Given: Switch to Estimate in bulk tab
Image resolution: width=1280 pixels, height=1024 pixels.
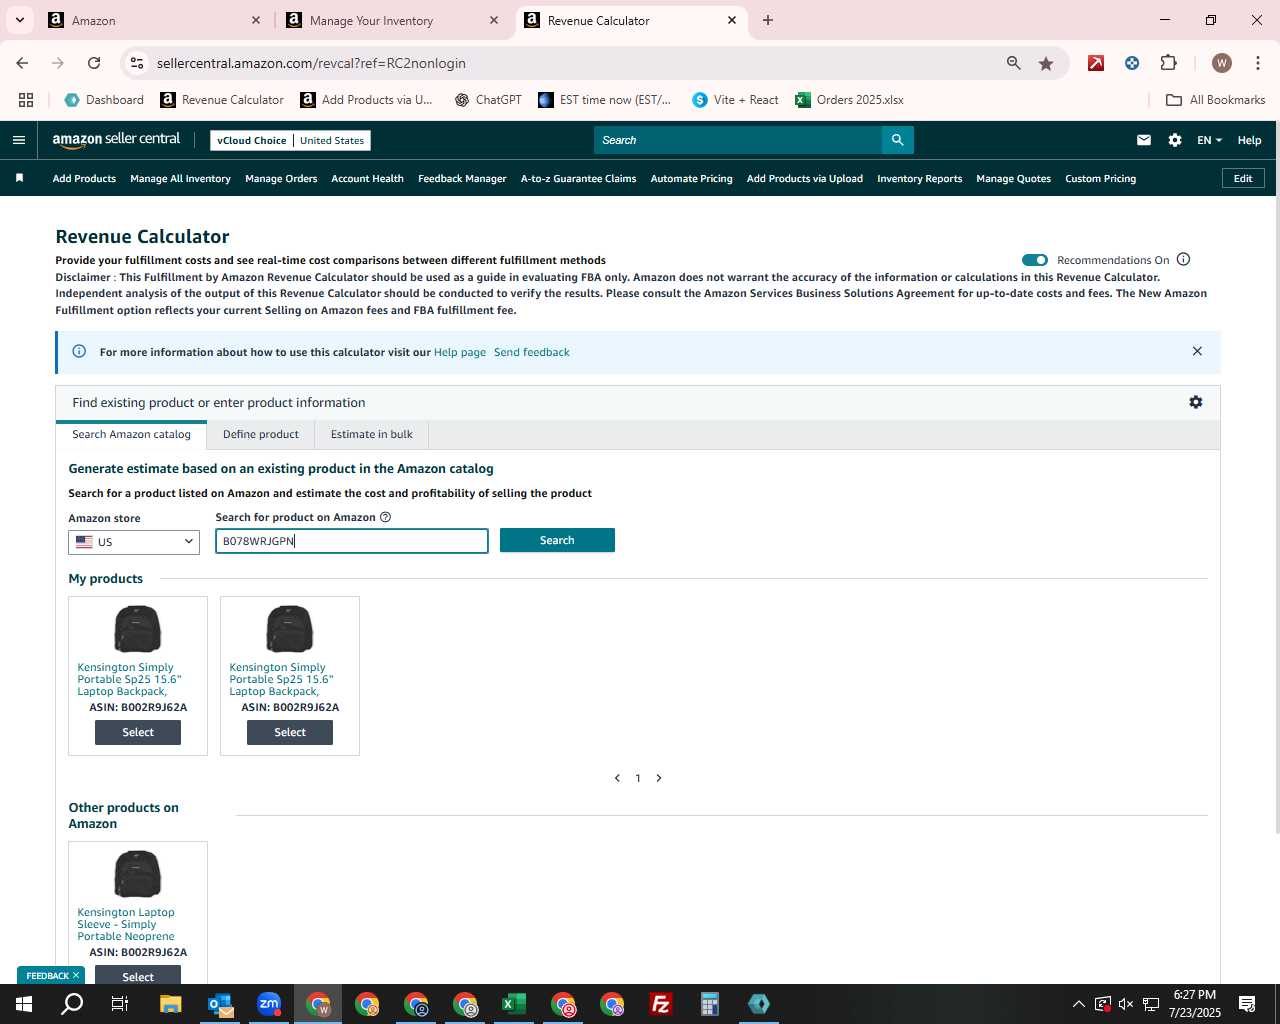Looking at the screenshot, I should 372,434.
